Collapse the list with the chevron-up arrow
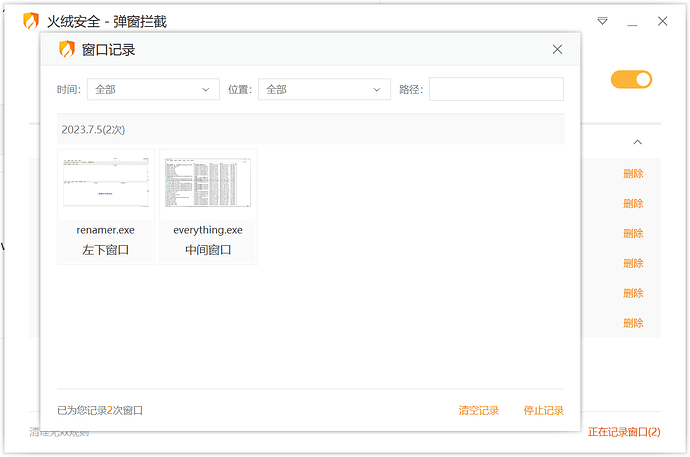Image resolution: width=690 pixels, height=457 pixels. pyautogui.click(x=637, y=142)
